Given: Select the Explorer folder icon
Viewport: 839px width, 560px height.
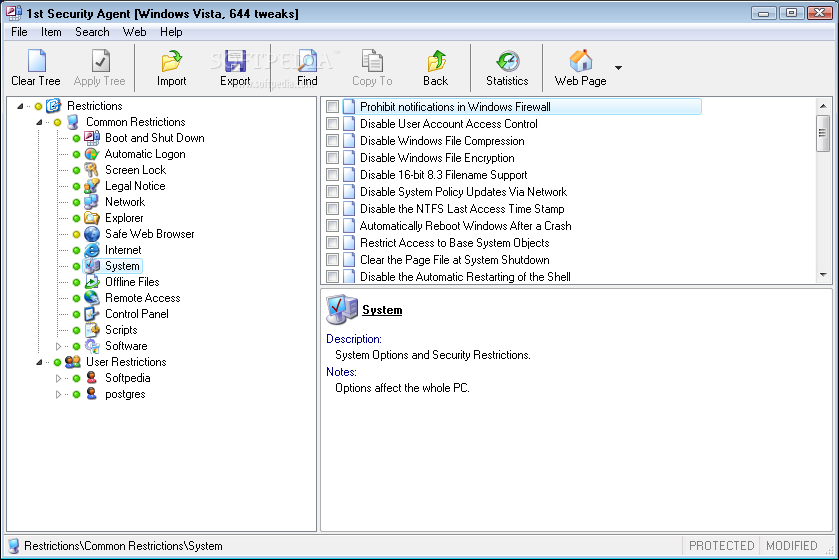Looking at the screenshot, I should pyautogui.click(x=92, y=218).
